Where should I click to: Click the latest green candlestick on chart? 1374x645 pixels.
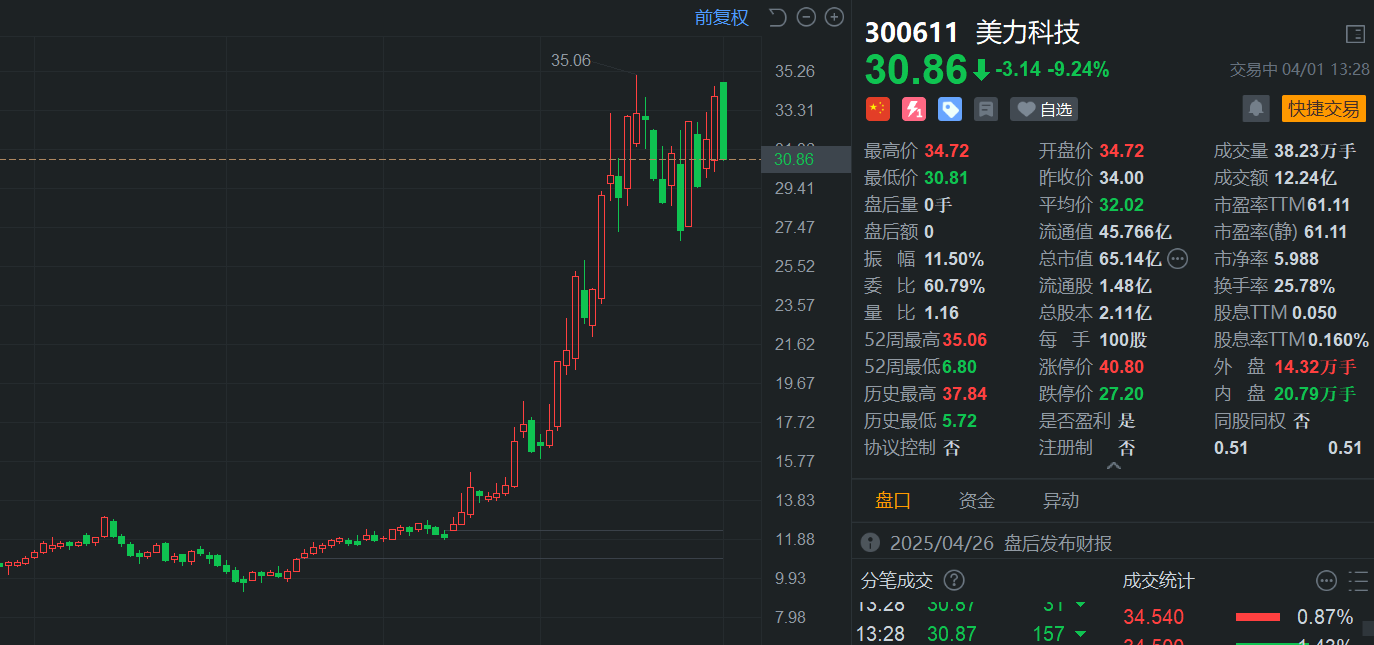click(x=723, y=121)
